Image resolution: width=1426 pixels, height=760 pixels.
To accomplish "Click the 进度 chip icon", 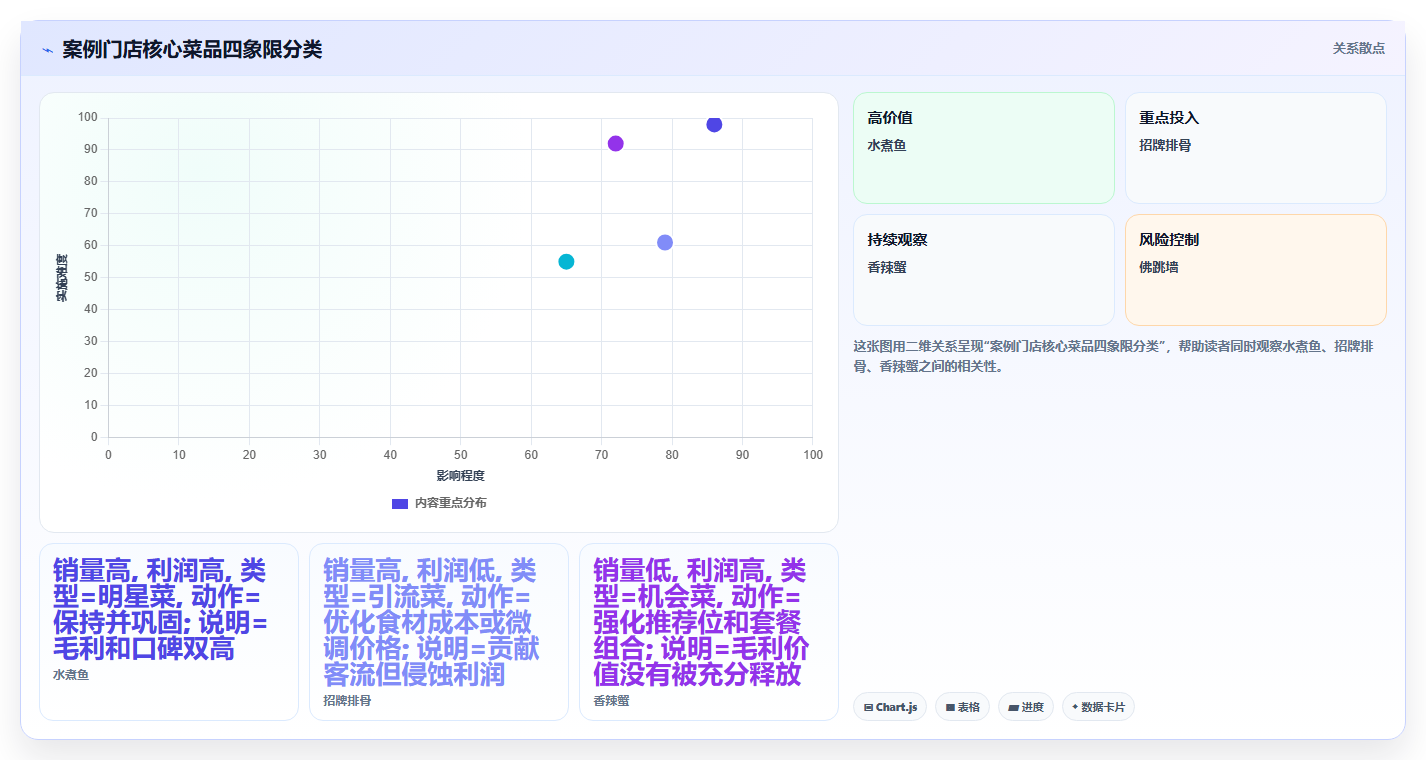I will (x=1013, y=707).
